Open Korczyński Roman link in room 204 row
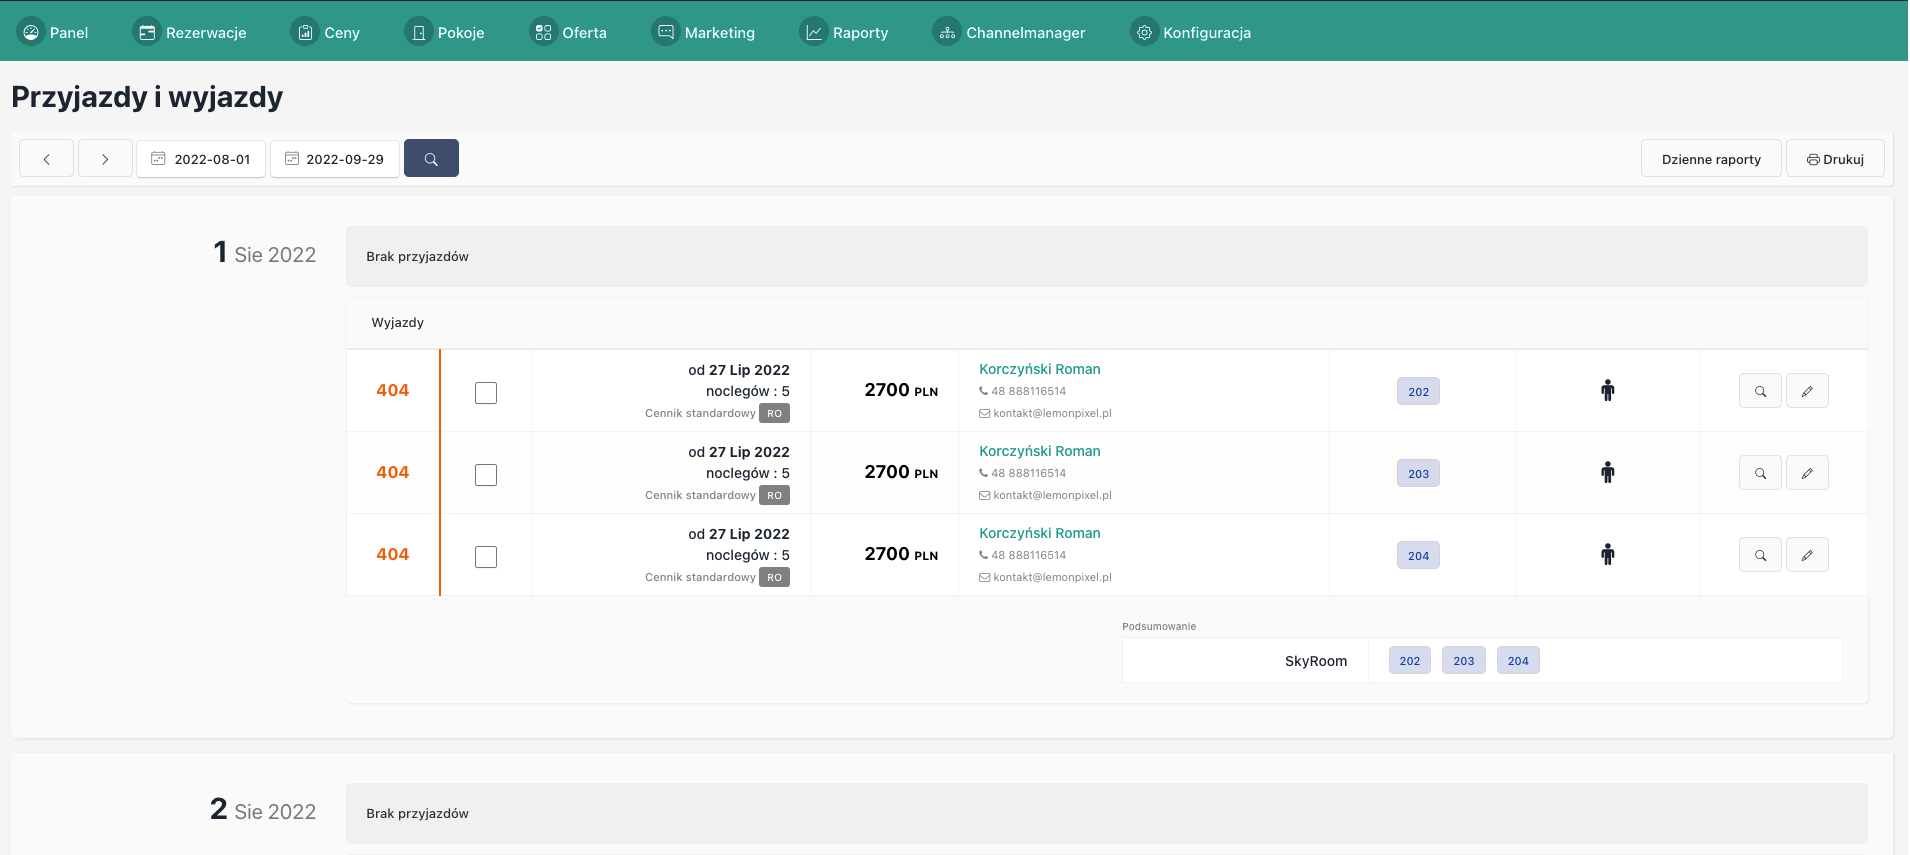The width and height of the screenshot is (1910, 855). pos(1039,533)
